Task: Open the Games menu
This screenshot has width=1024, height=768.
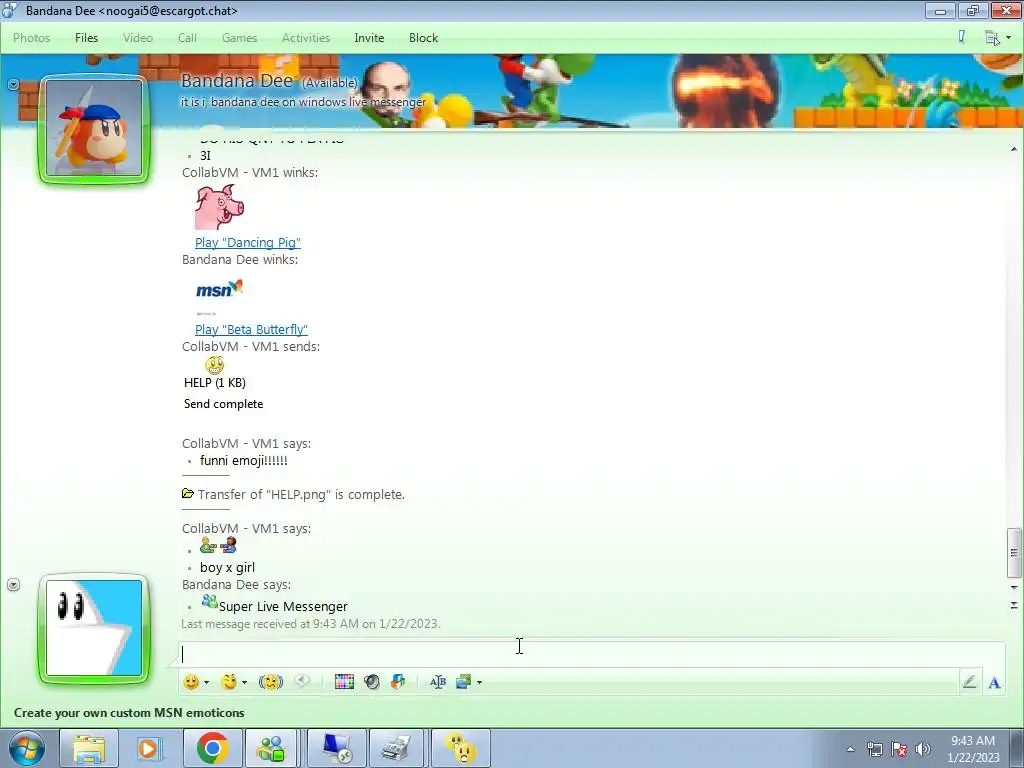Action: (239, 38)
